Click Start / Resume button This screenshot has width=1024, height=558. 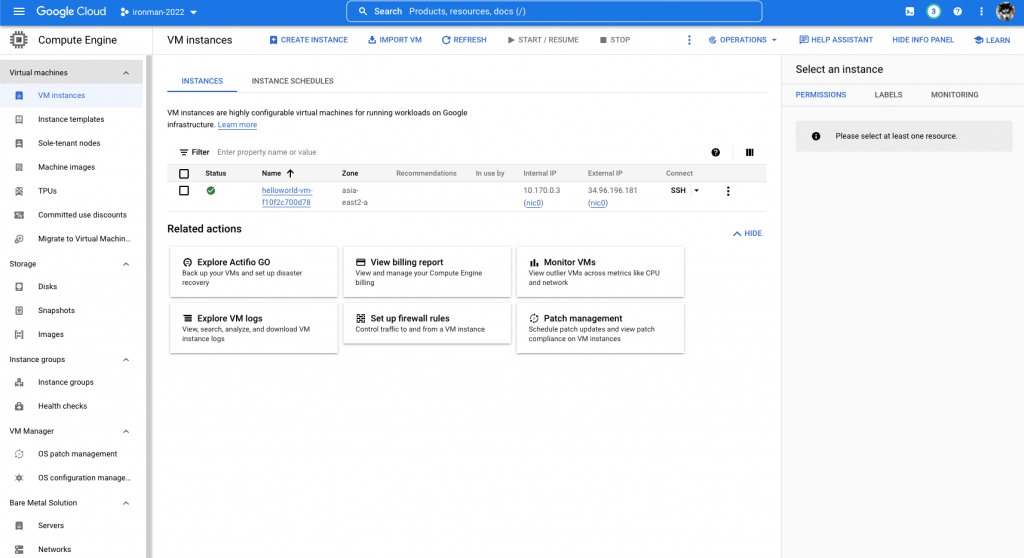(x=543, y=40)
